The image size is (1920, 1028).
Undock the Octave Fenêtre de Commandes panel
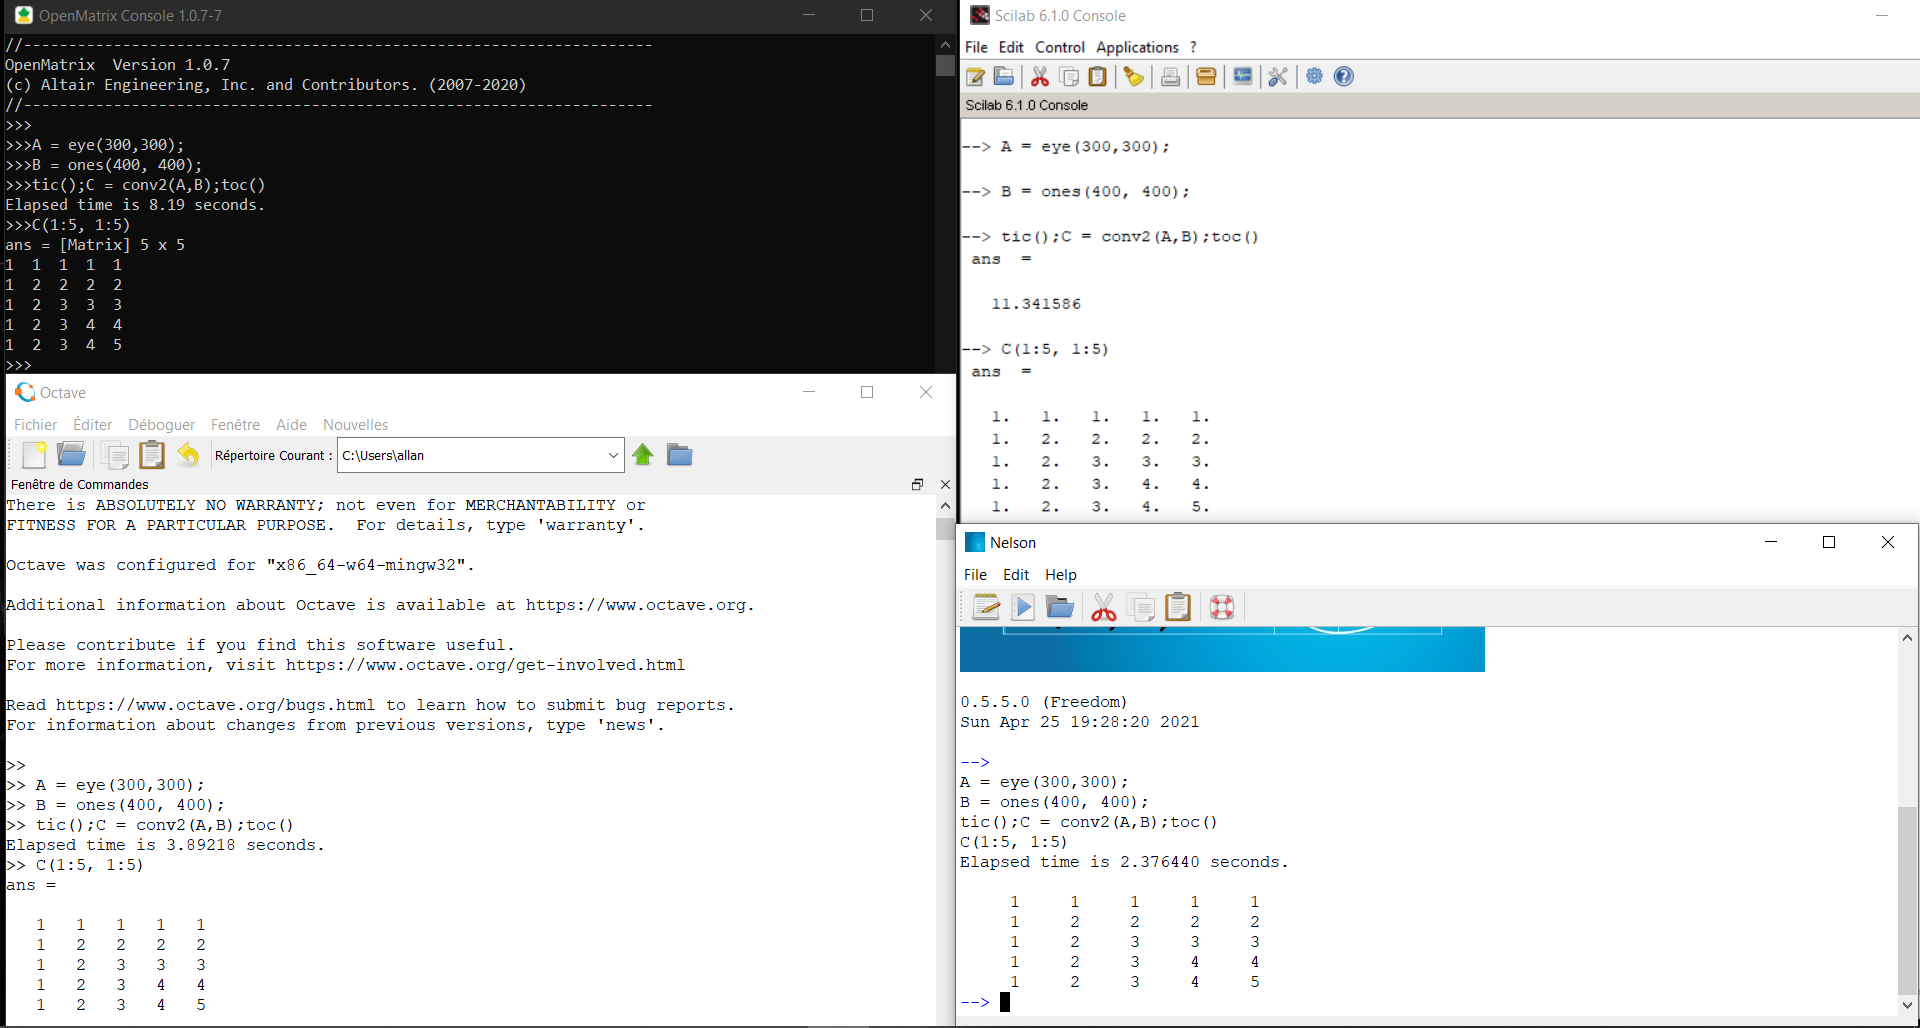pyautogui.click(x=917, y=484)
